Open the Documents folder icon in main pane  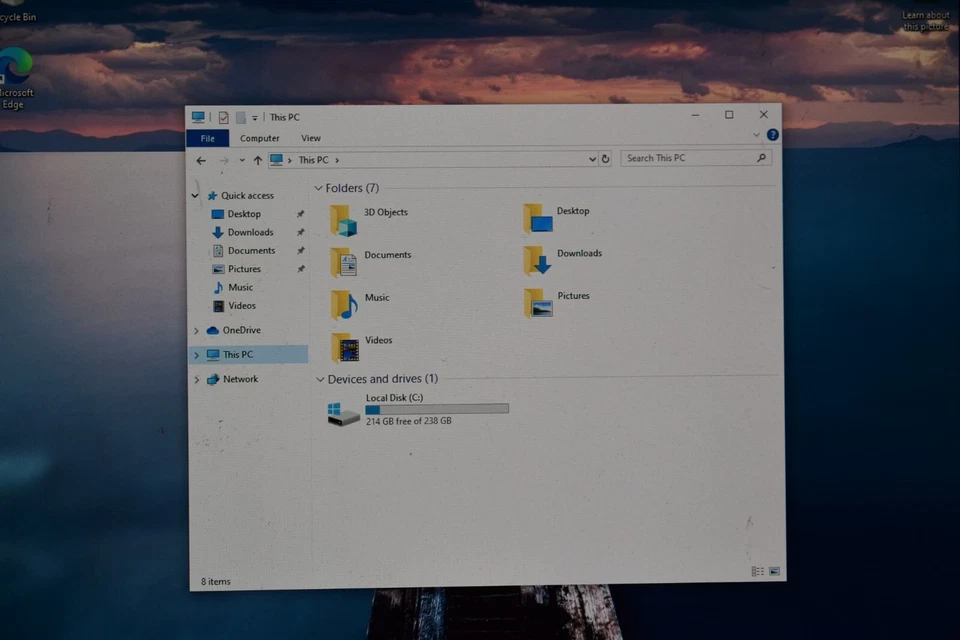[x=344, y=263]
